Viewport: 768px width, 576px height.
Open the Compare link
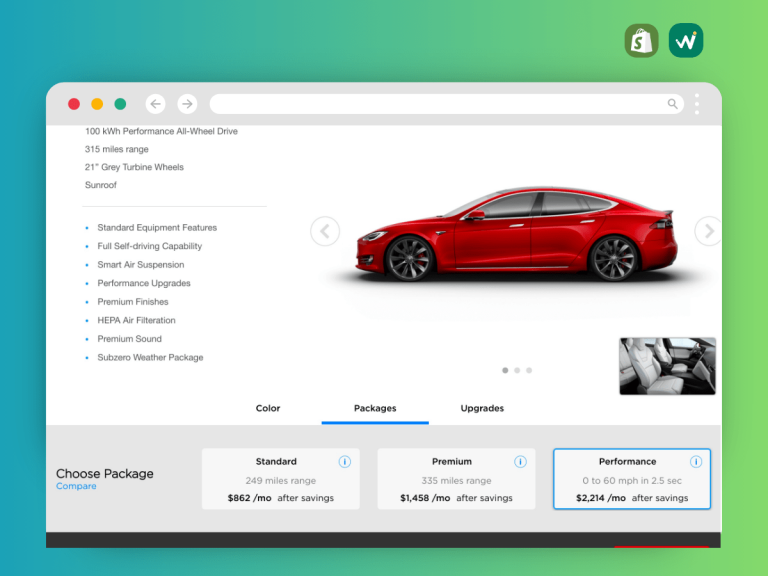(x=76, y=486)
